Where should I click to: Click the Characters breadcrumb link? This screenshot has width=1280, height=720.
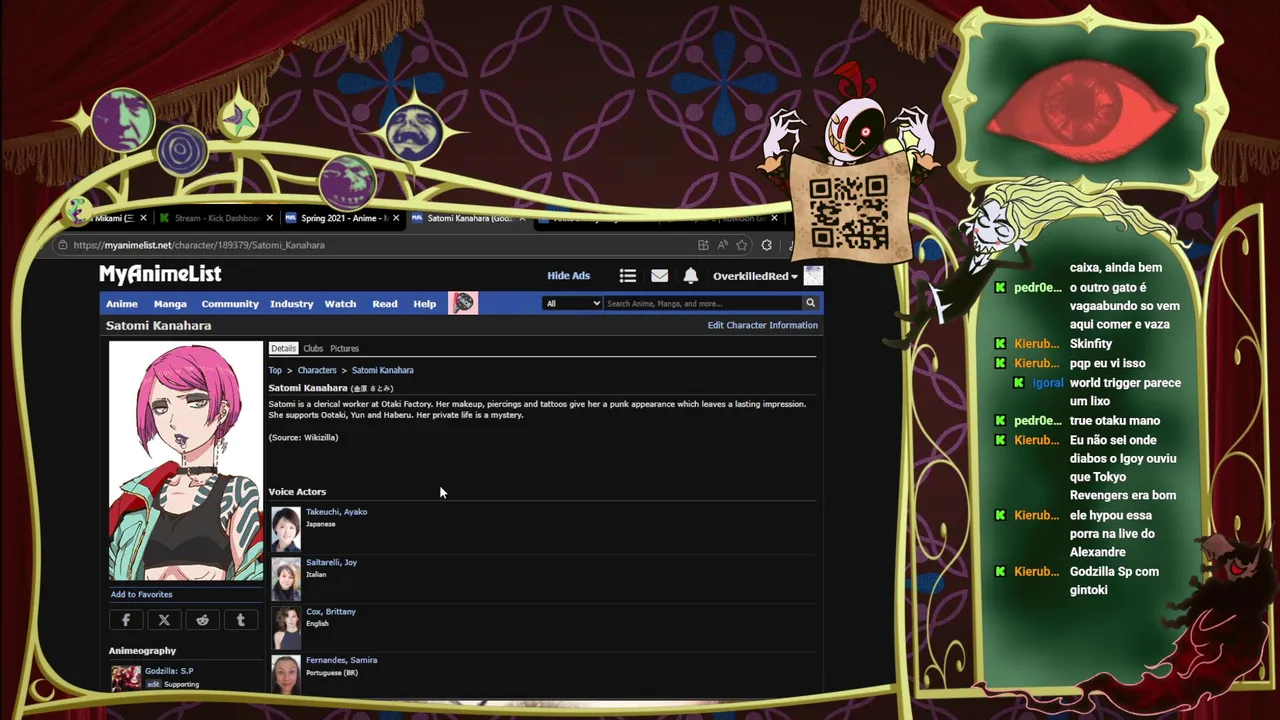(317, 370)
